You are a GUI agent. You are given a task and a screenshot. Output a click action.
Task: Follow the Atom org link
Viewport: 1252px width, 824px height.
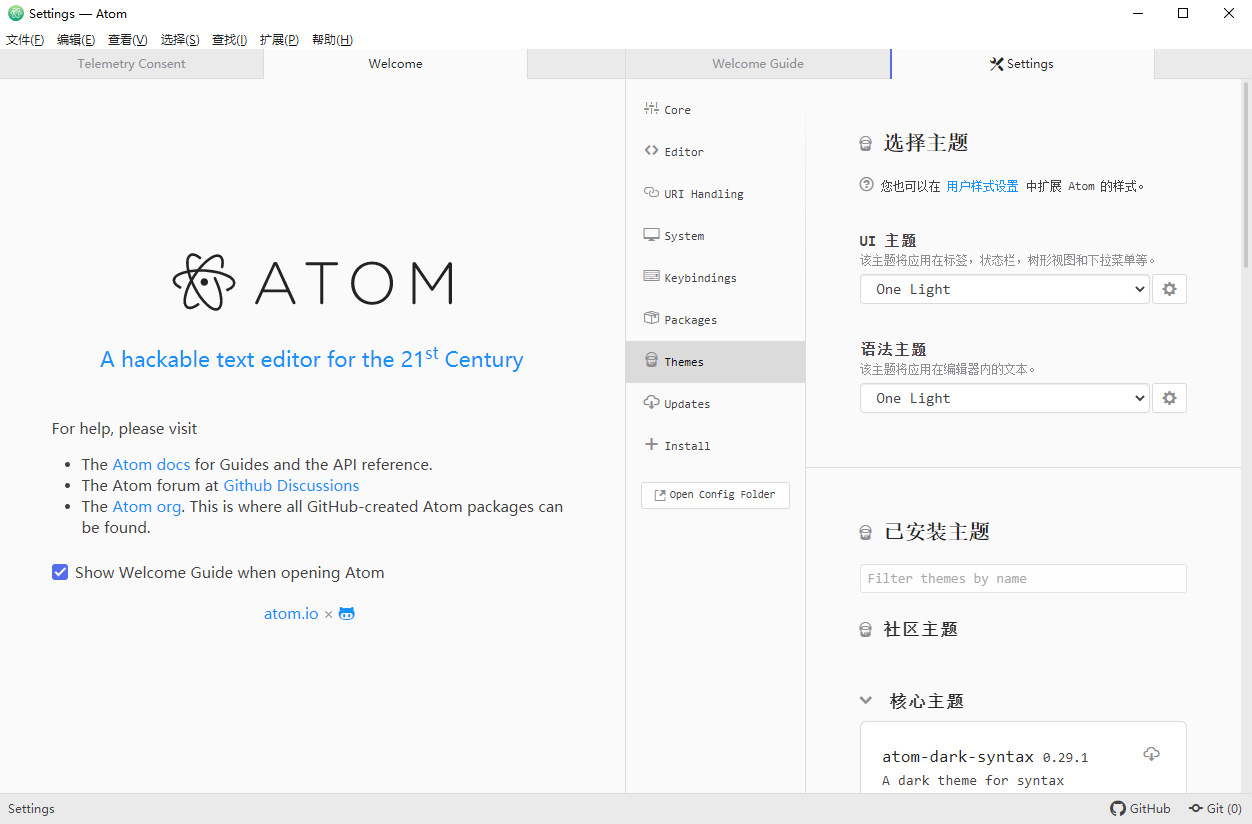pyautogui.click(x=146, y=506)
